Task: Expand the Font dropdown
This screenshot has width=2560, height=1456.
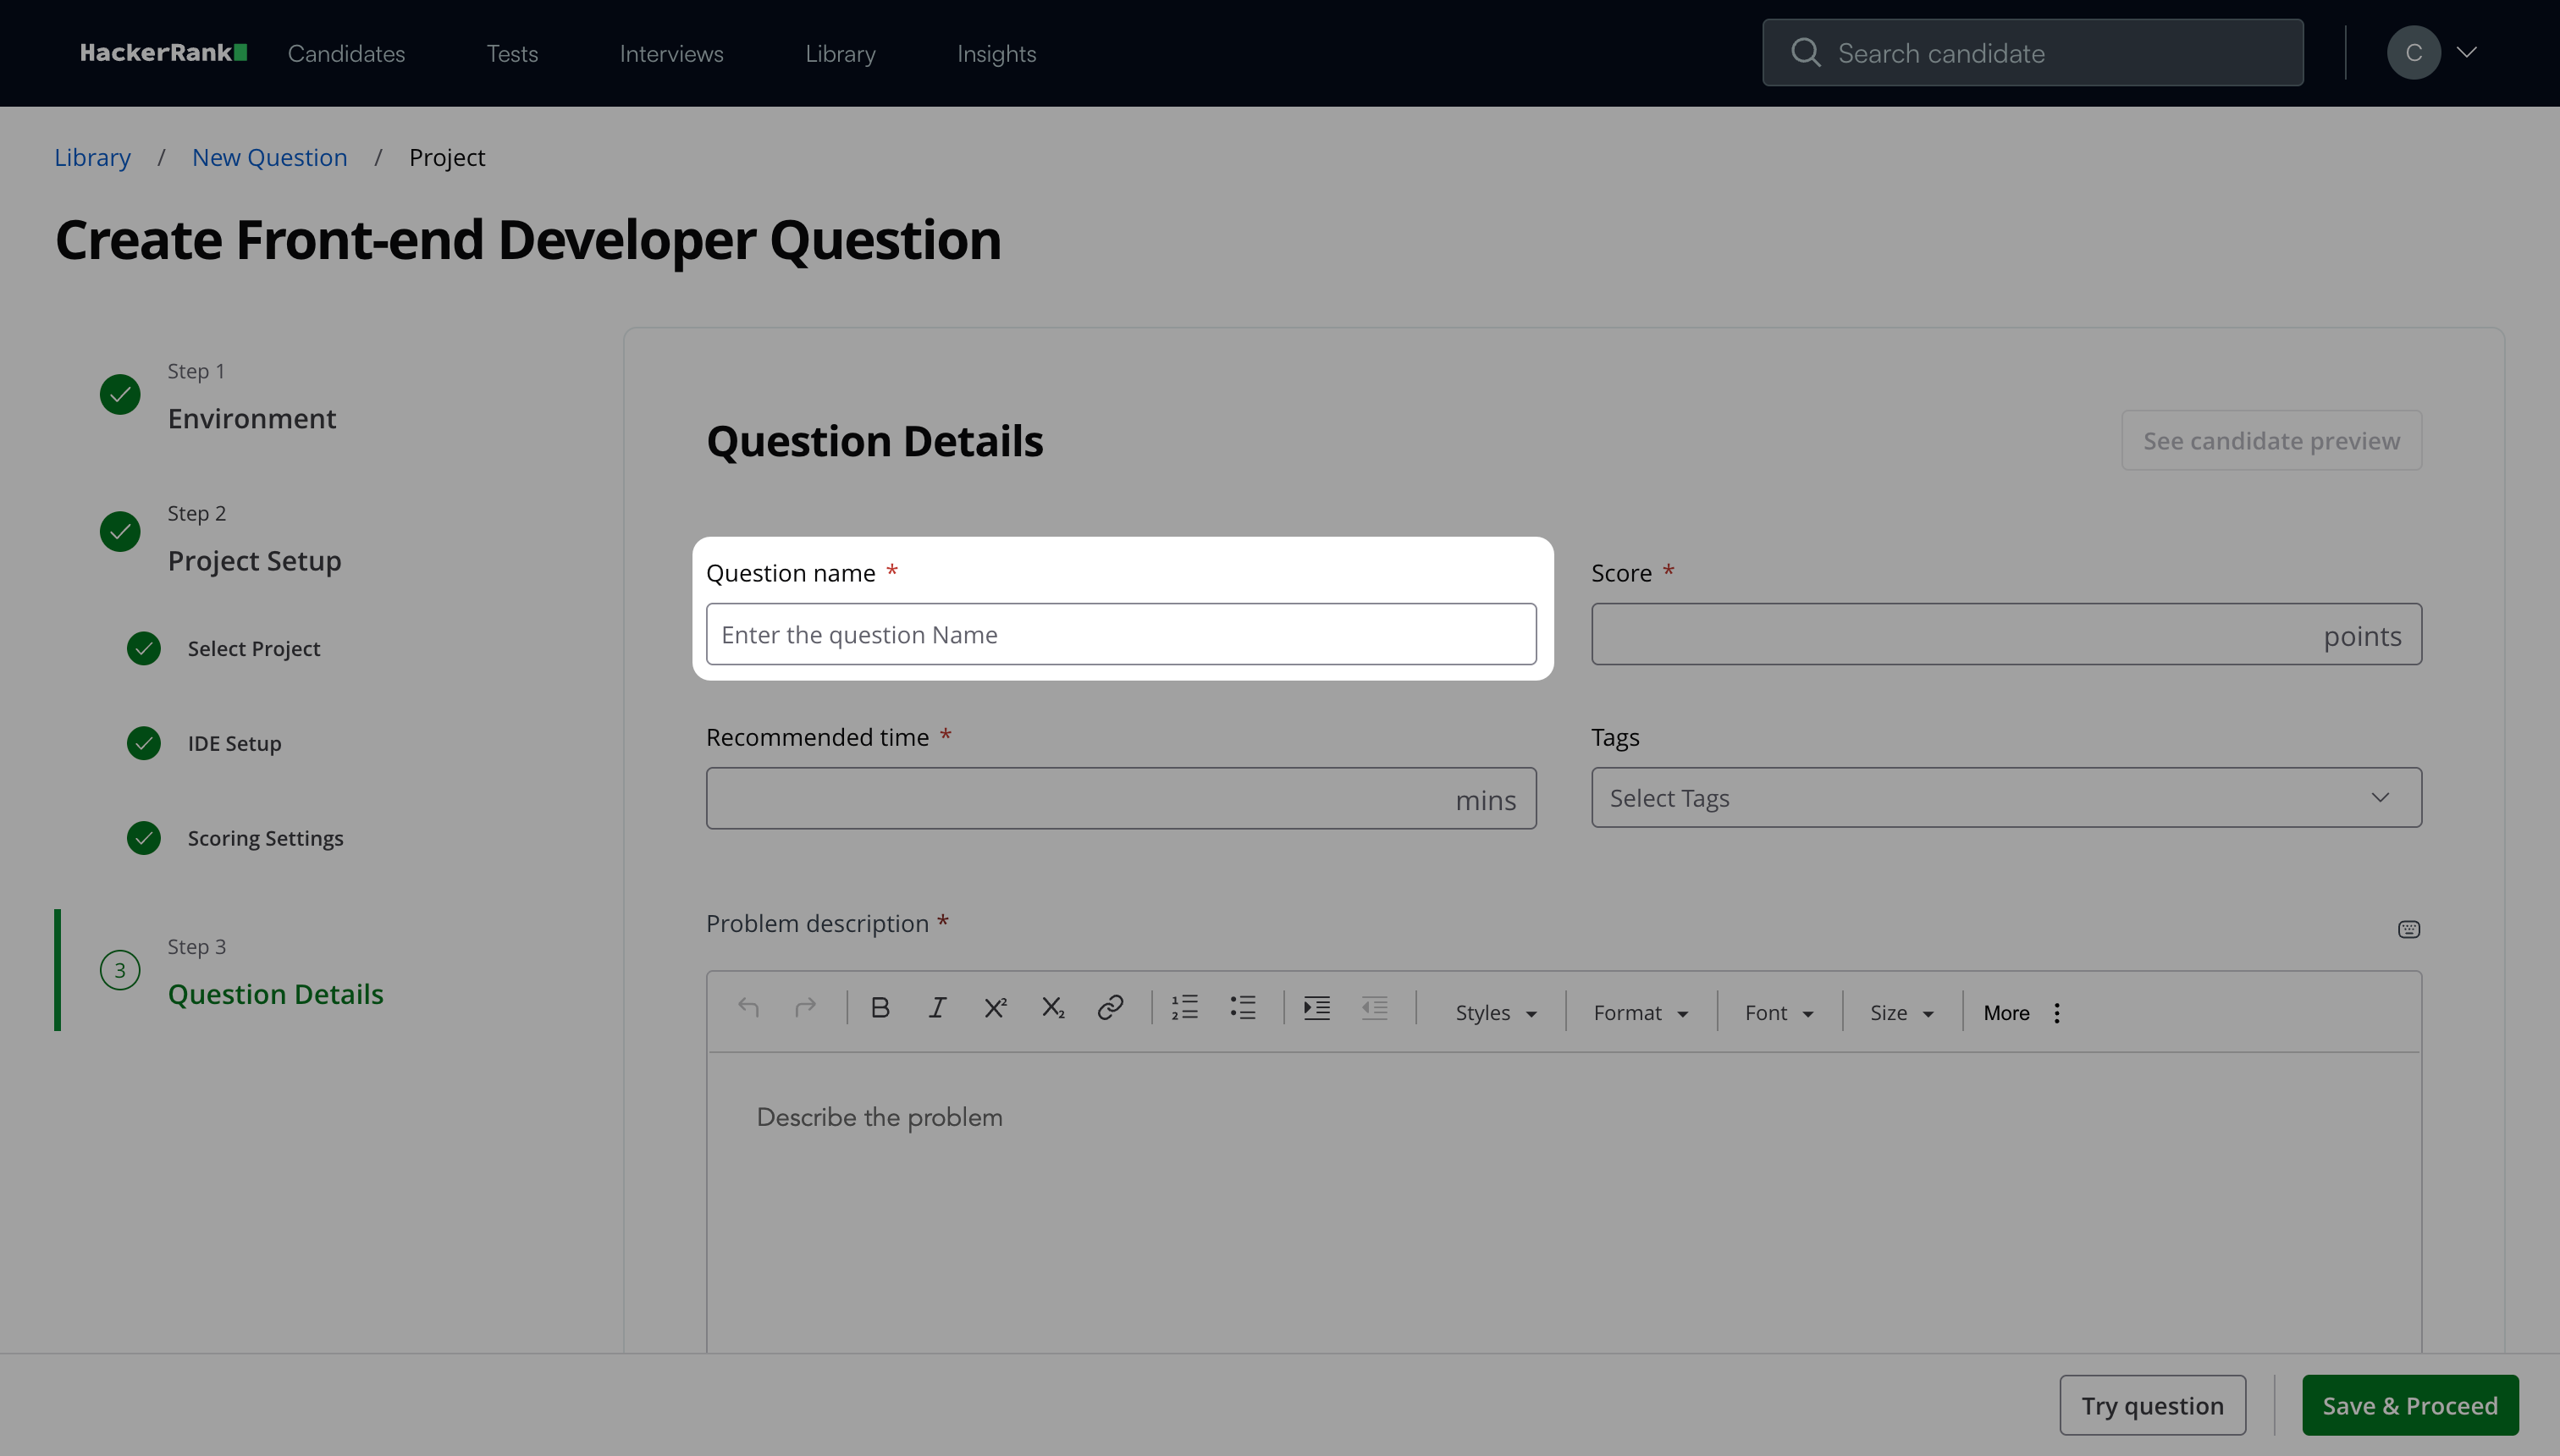Action: tap(1779, 1013)
